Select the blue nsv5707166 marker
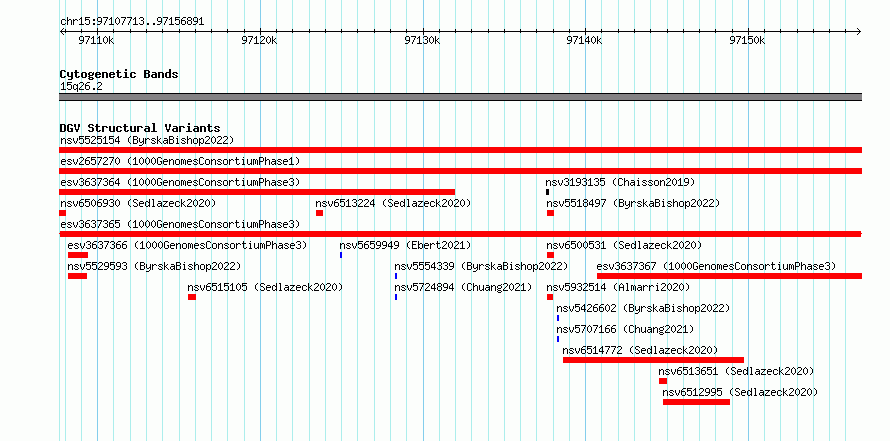890x441 pixels. tap(558, 339)
